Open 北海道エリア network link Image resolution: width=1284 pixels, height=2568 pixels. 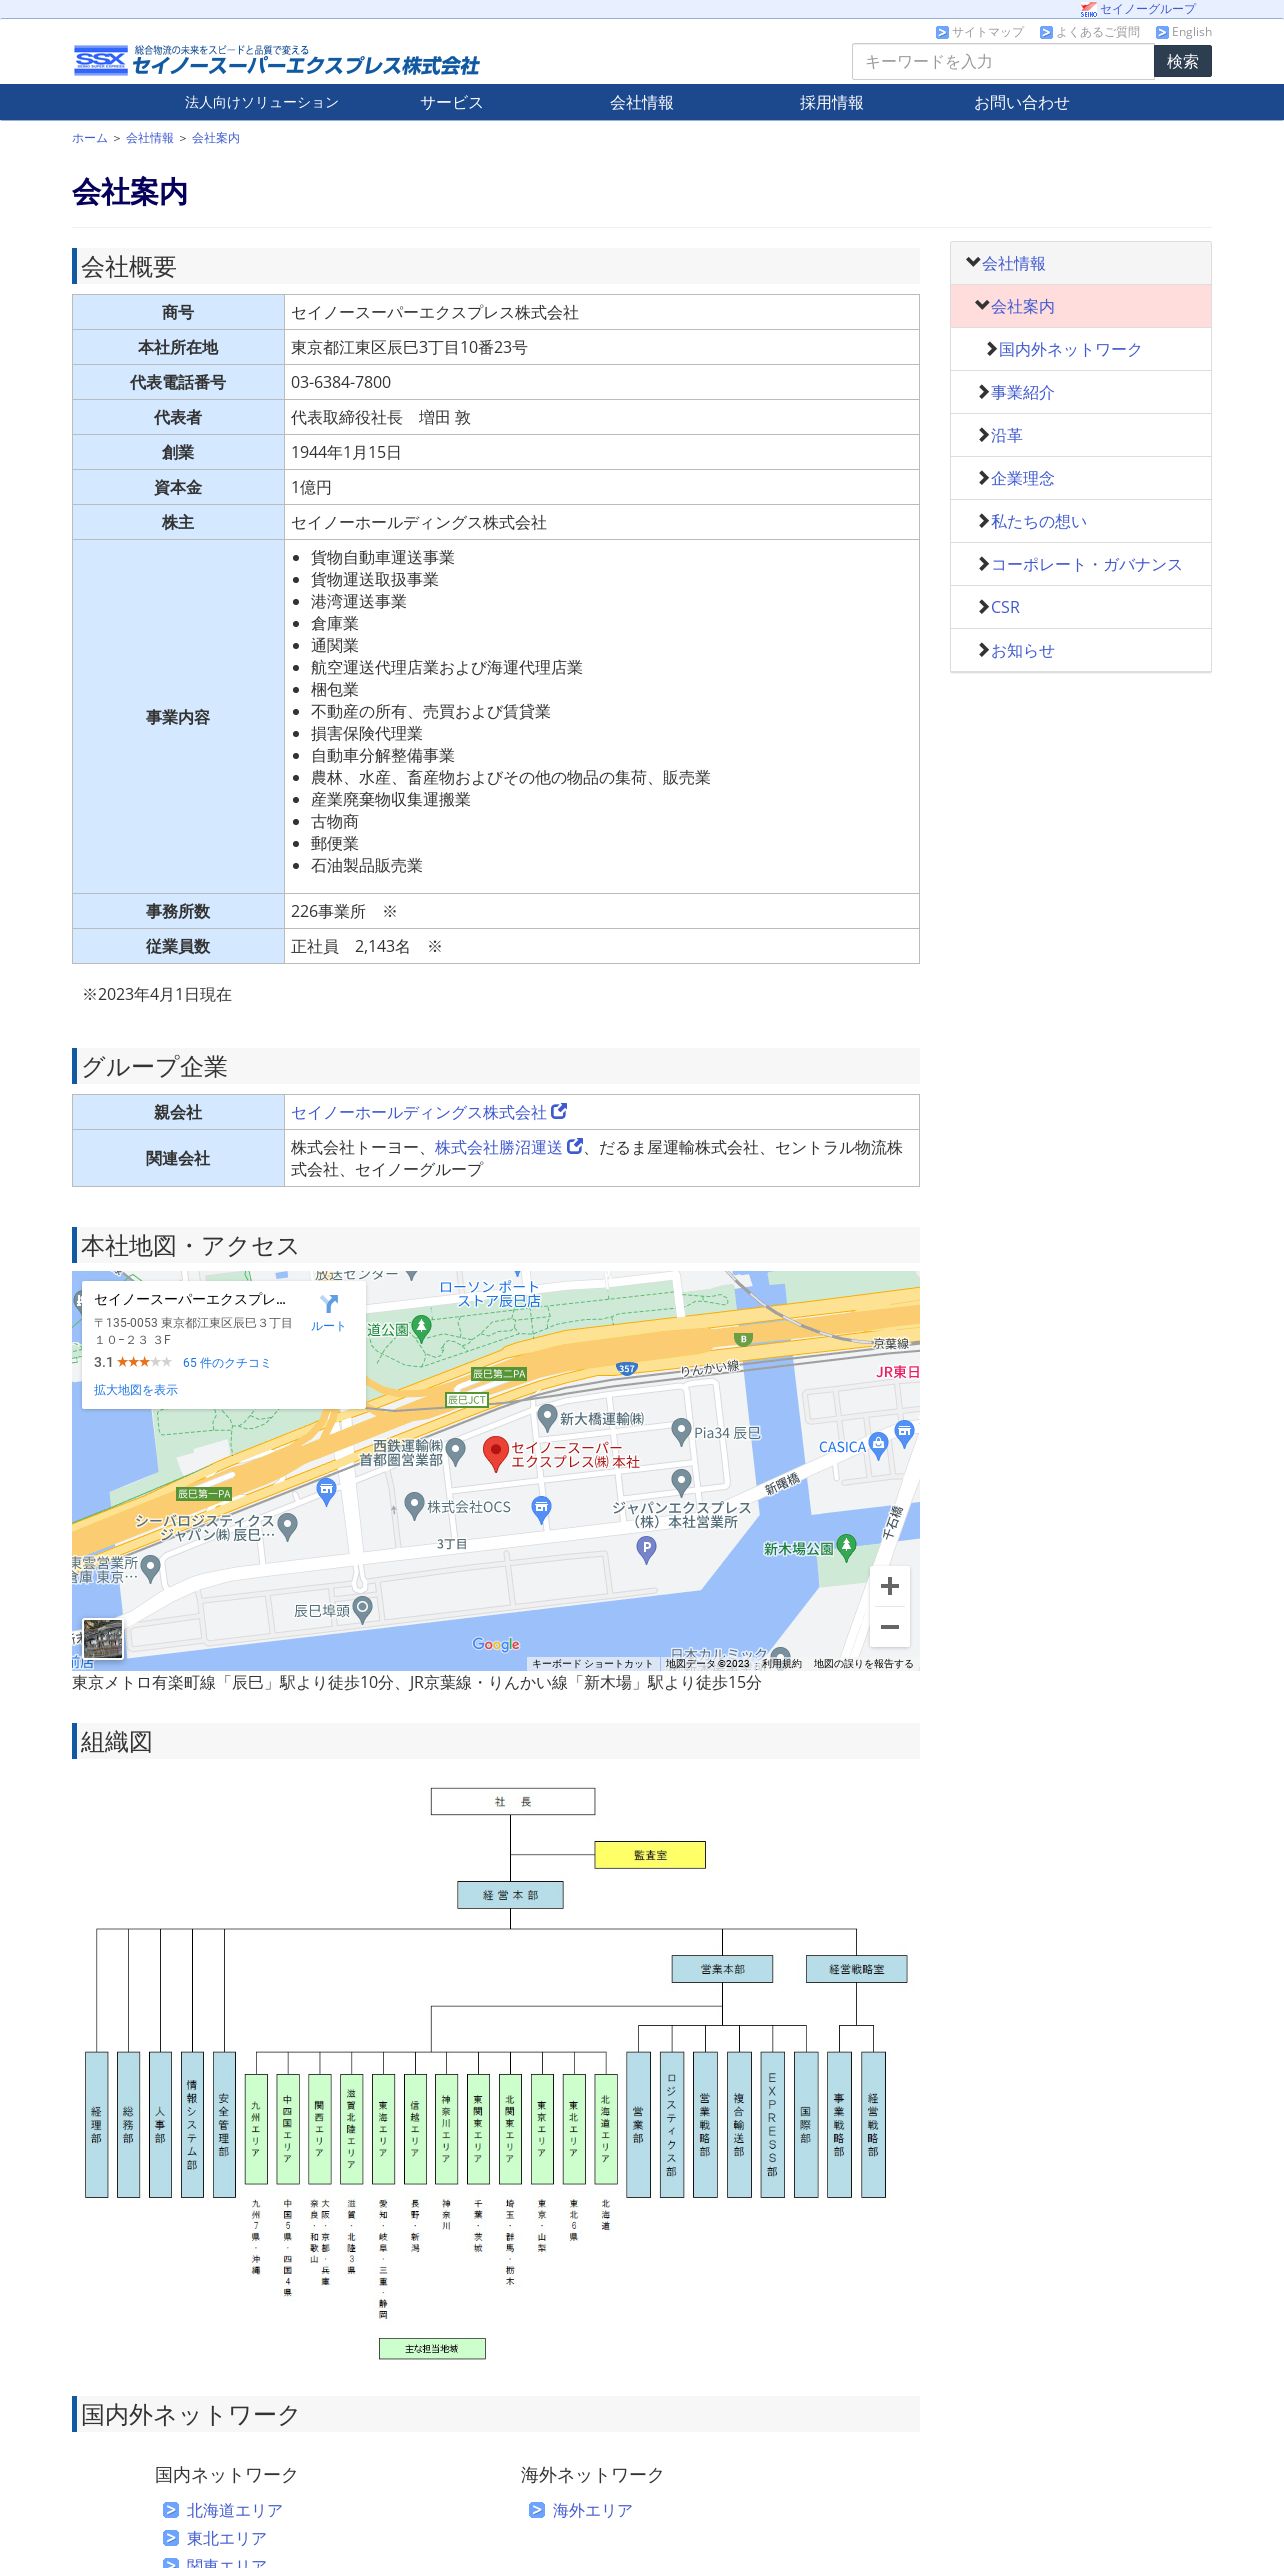pos(235,2510)
